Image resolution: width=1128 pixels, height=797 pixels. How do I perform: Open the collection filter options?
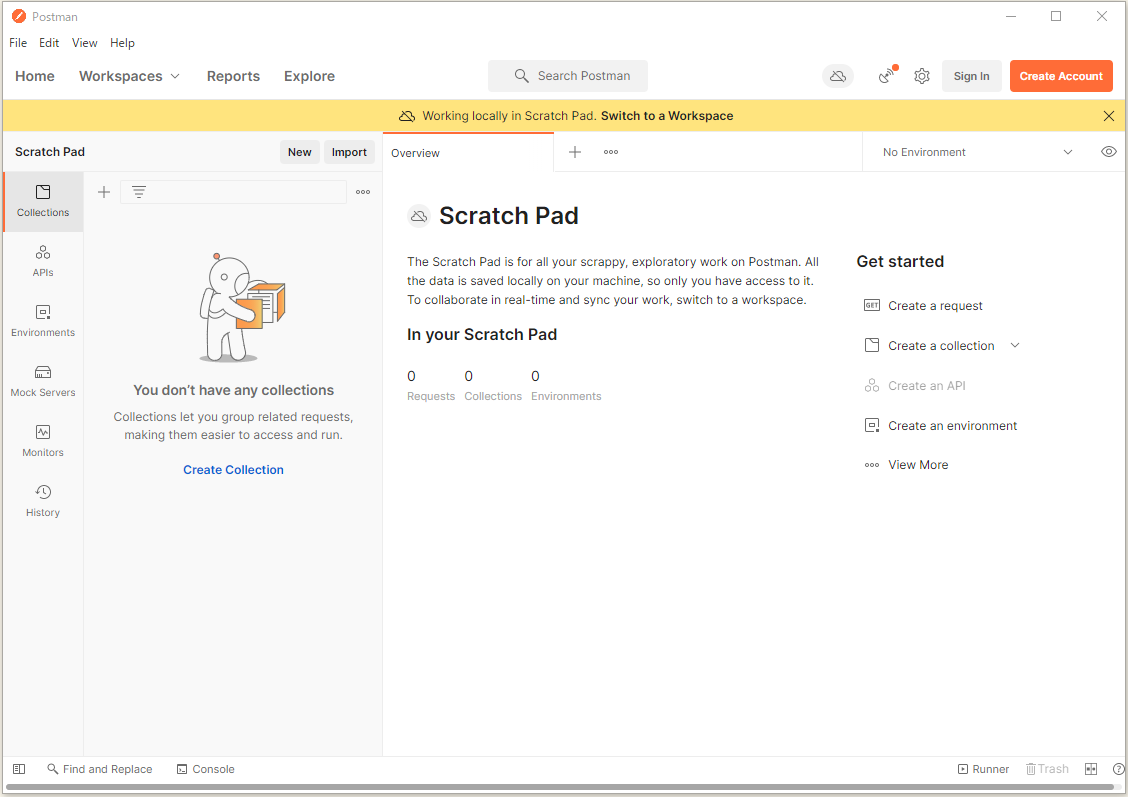138,191
